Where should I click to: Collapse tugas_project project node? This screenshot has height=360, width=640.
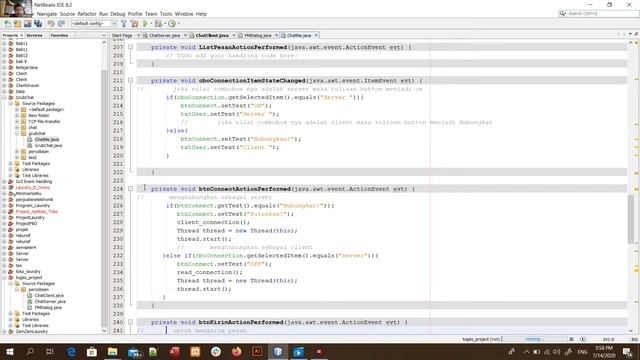tap(4, 278)
